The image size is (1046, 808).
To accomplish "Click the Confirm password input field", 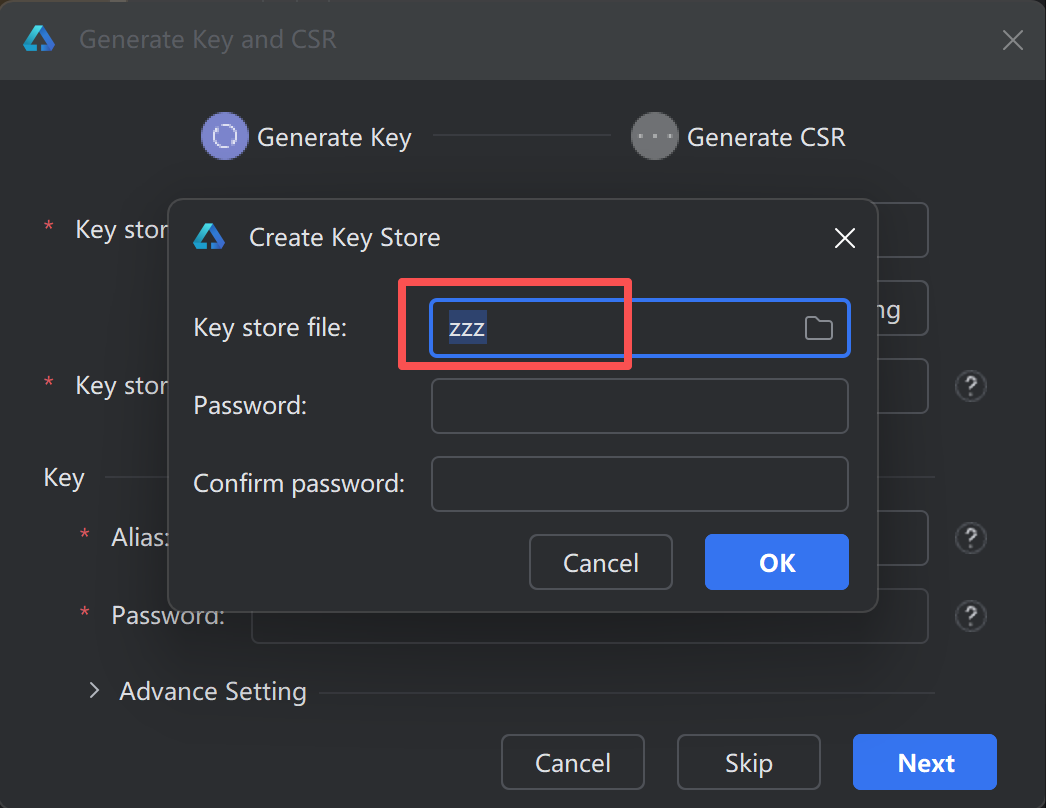I will [x=639, y=484].
